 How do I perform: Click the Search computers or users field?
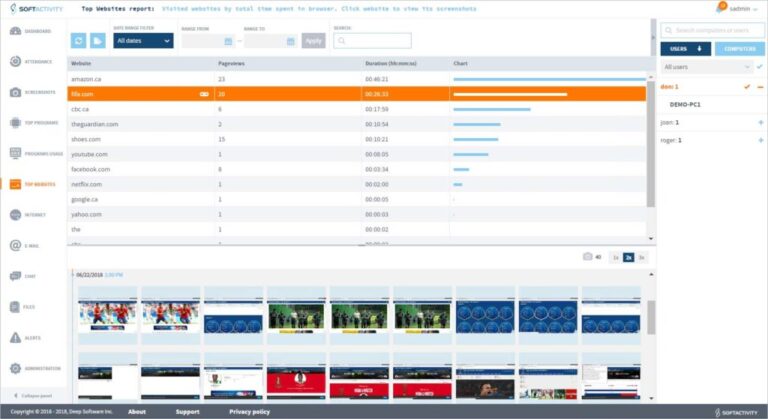pyautogui.click(x=712, y=30)
